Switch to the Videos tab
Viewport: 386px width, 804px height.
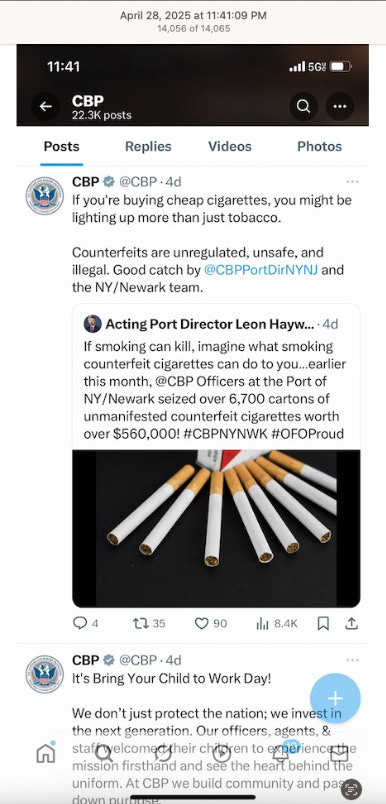(230, 147)
